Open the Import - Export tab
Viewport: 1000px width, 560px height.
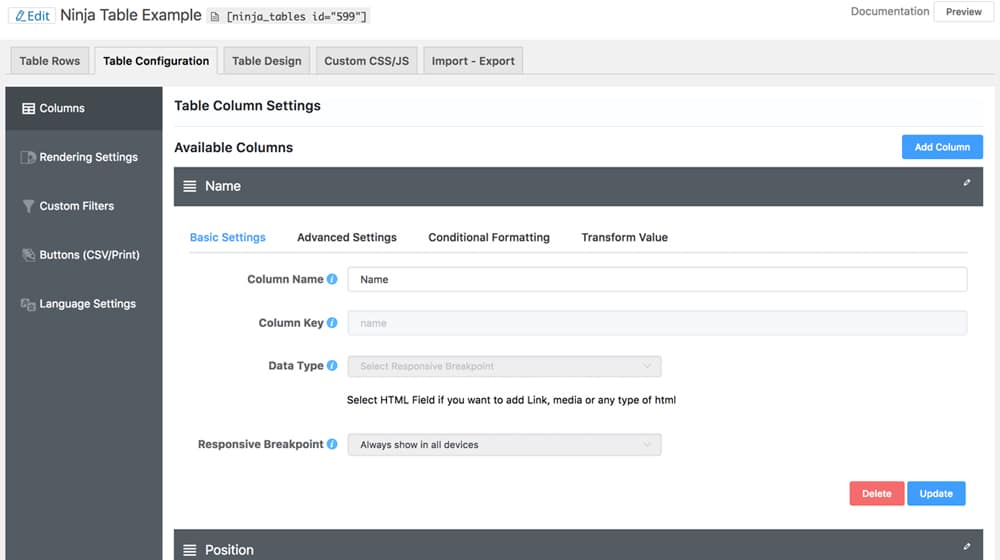[x=473, y=61]
